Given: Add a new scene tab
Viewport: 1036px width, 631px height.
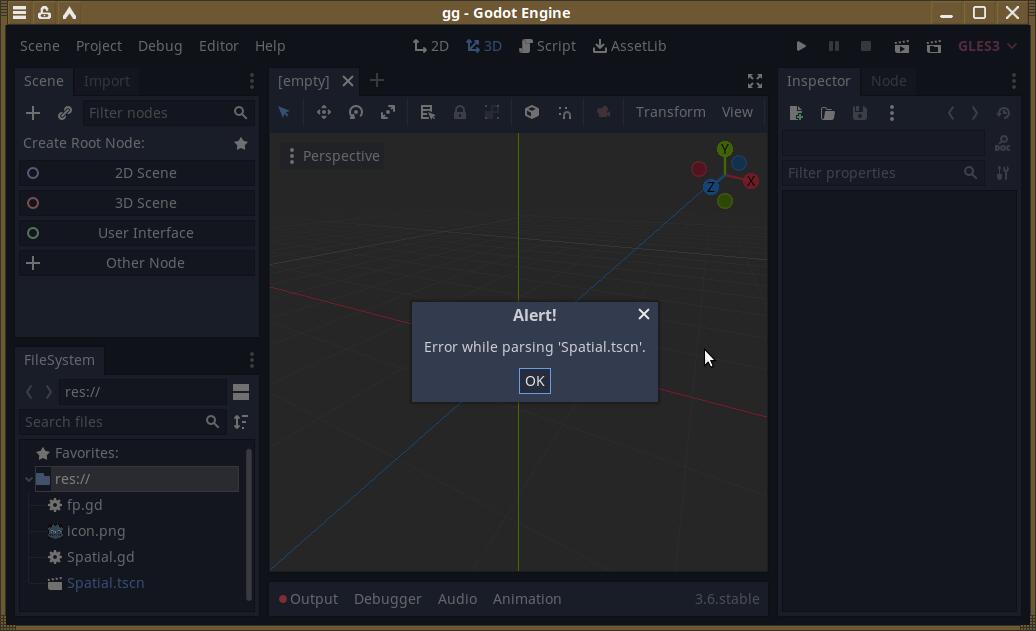Looking at the screenshot, I should (x=377, y=81).
